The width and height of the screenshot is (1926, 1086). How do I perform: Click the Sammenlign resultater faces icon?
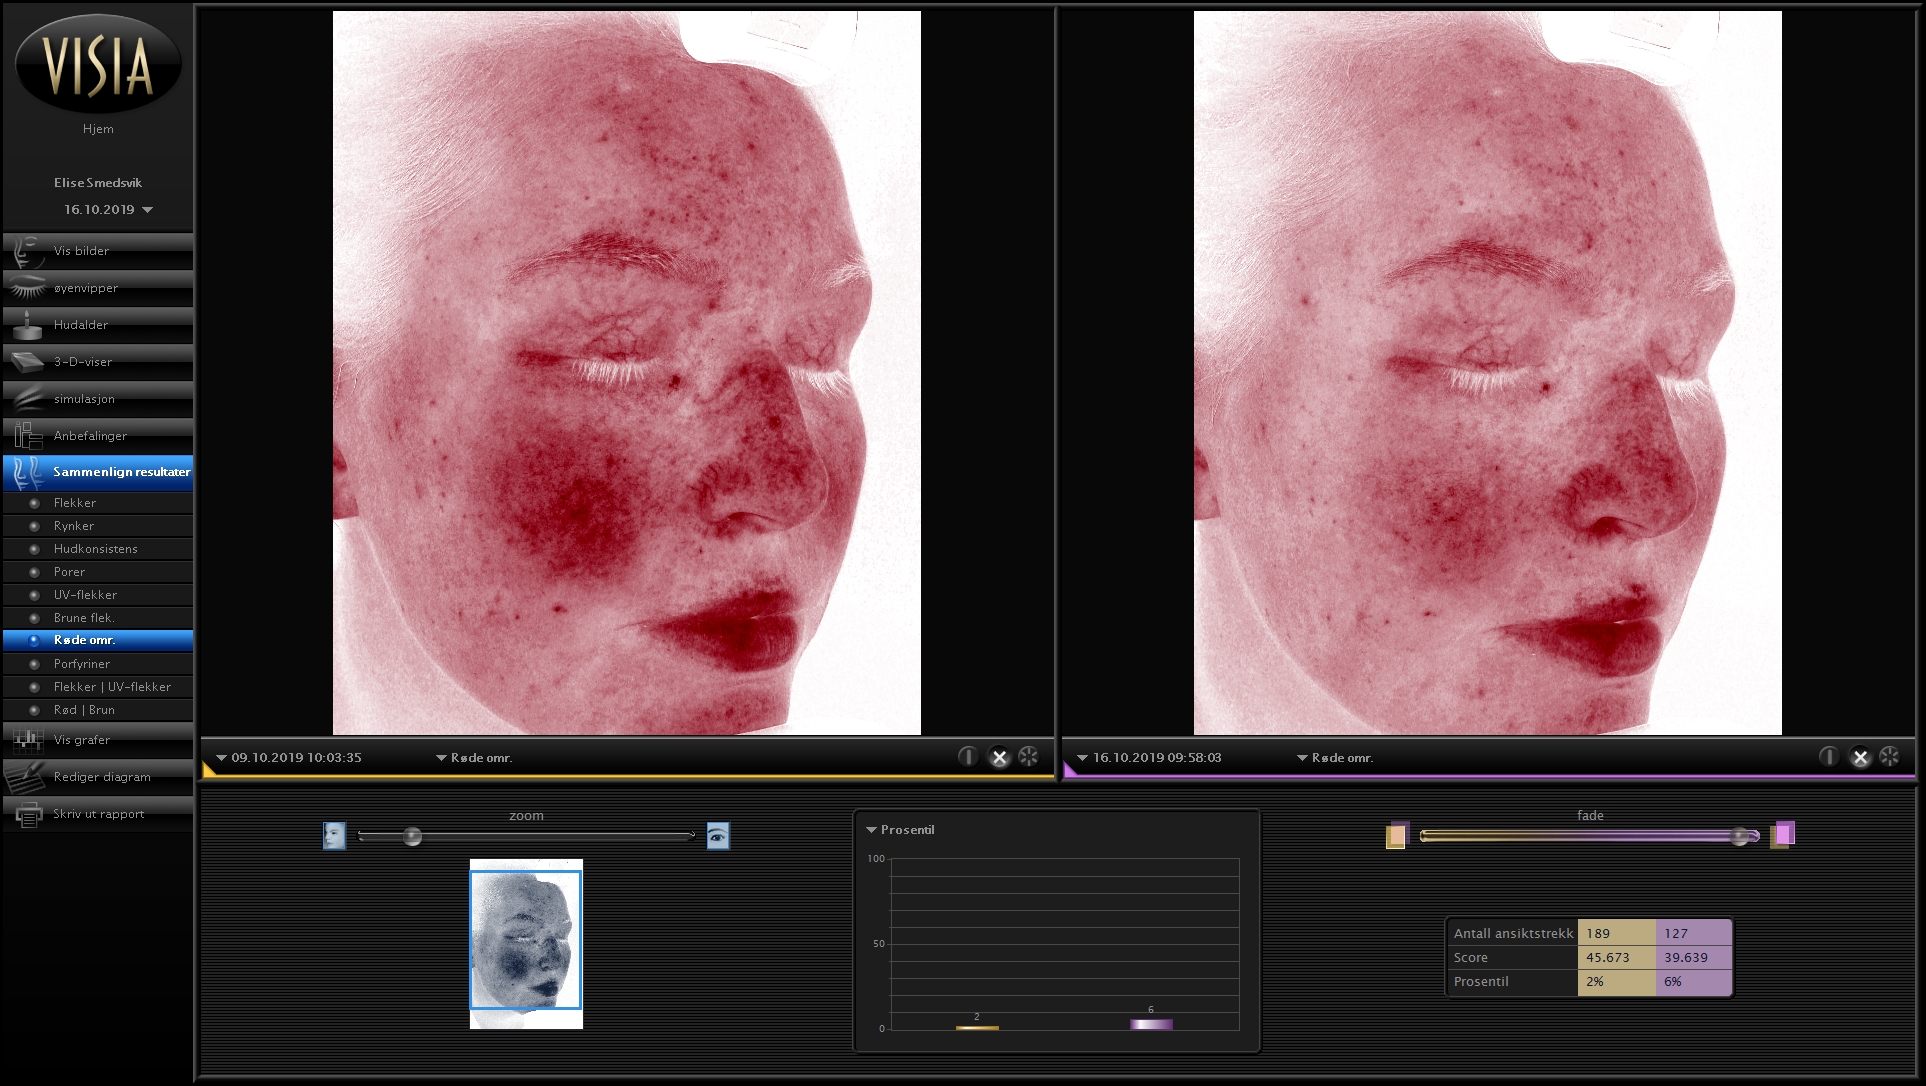pos(28,472)
